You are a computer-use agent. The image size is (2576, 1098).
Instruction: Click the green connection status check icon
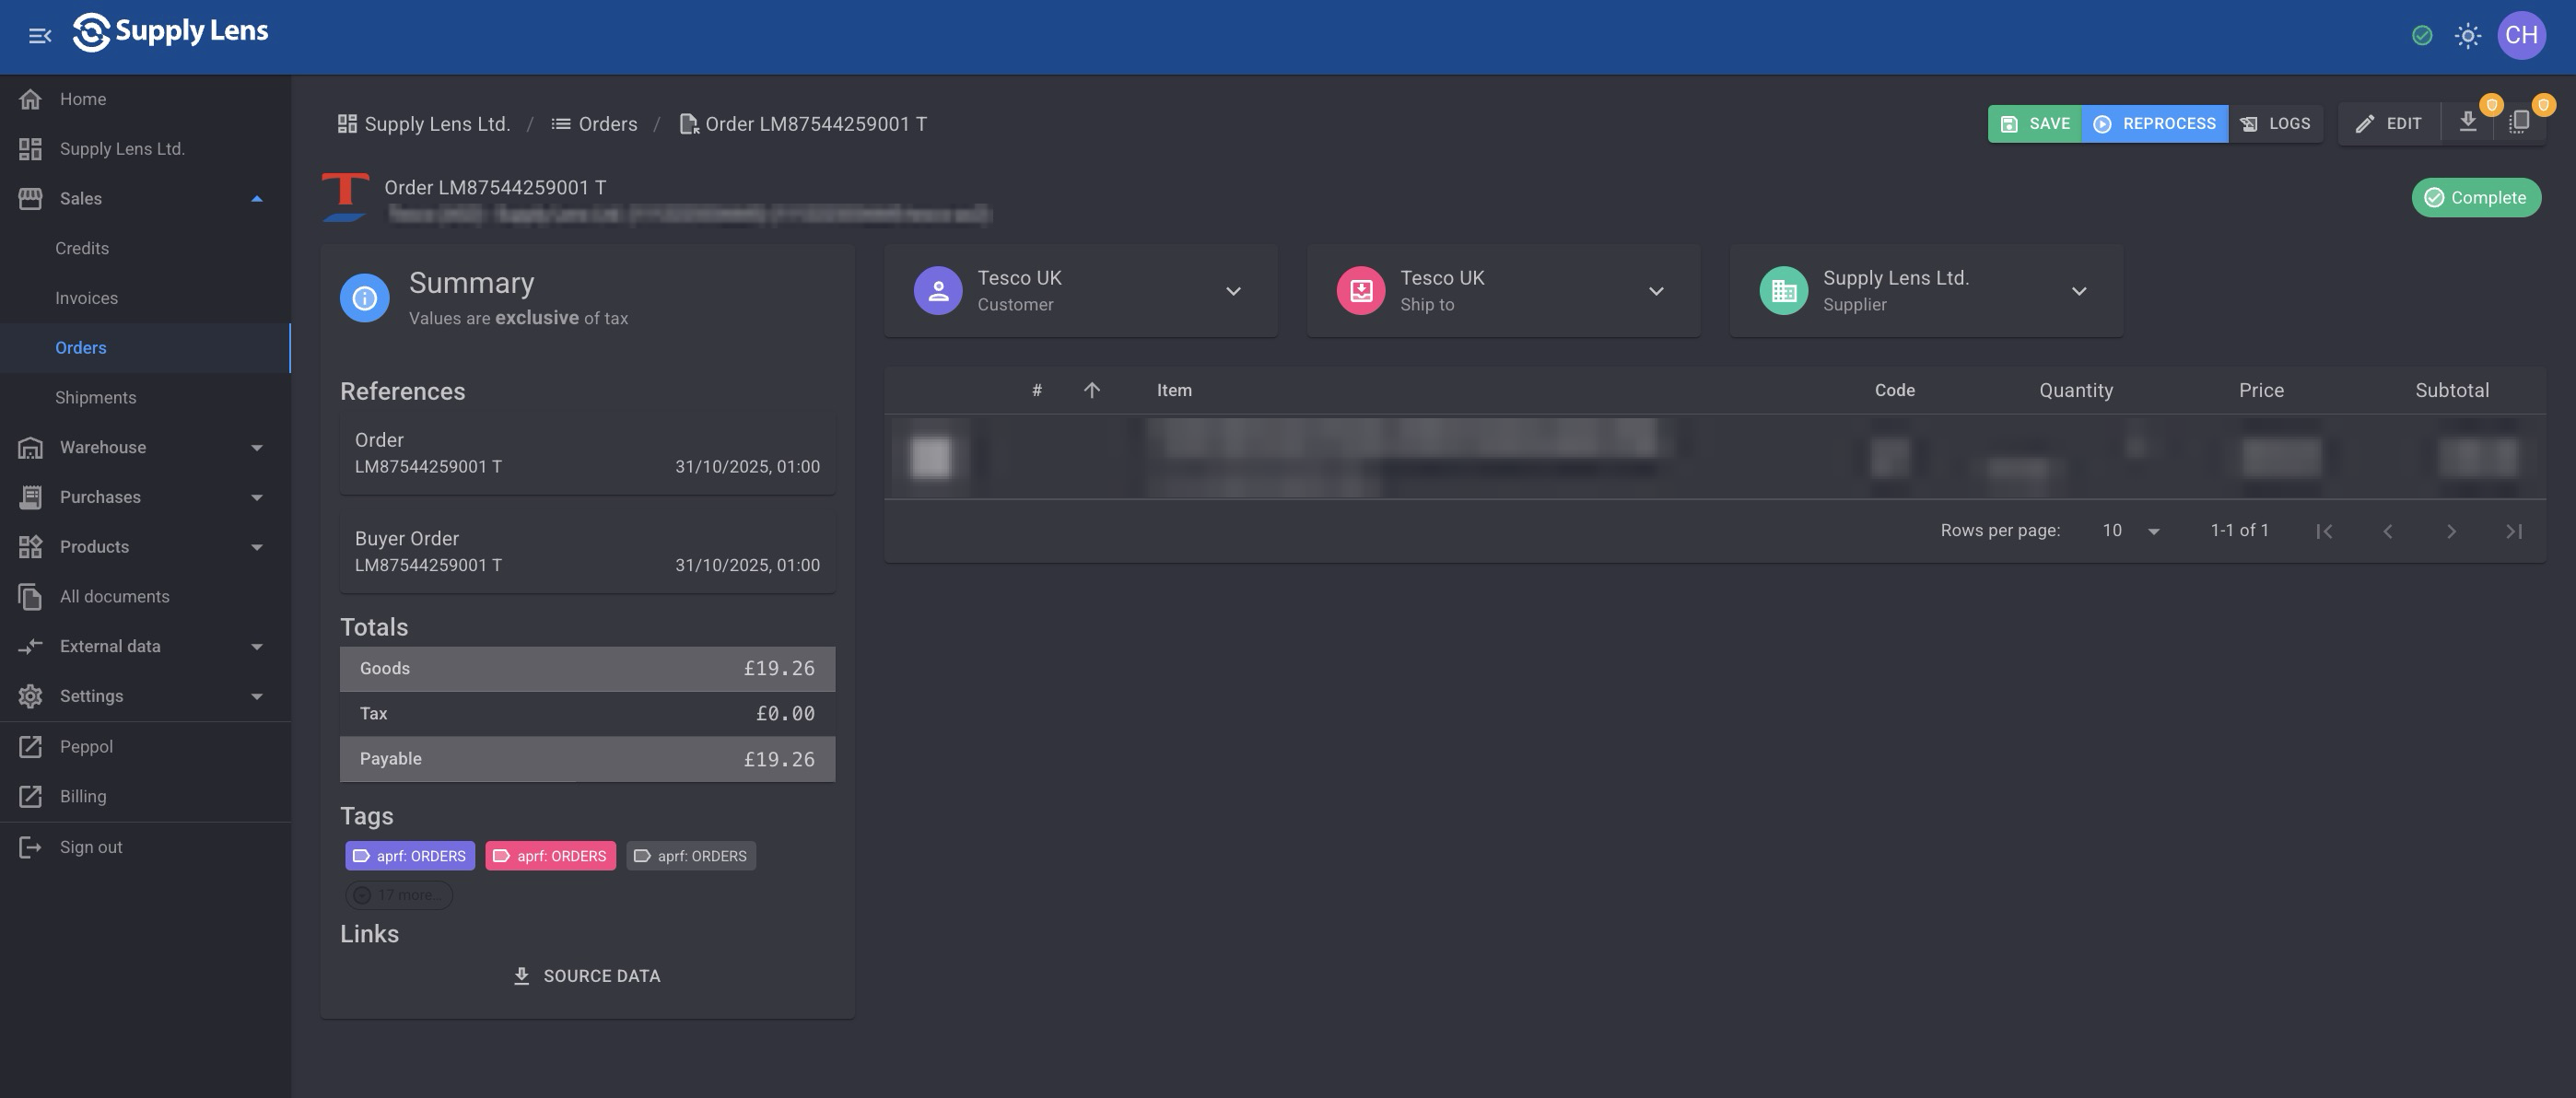[x=2421, y=36]
